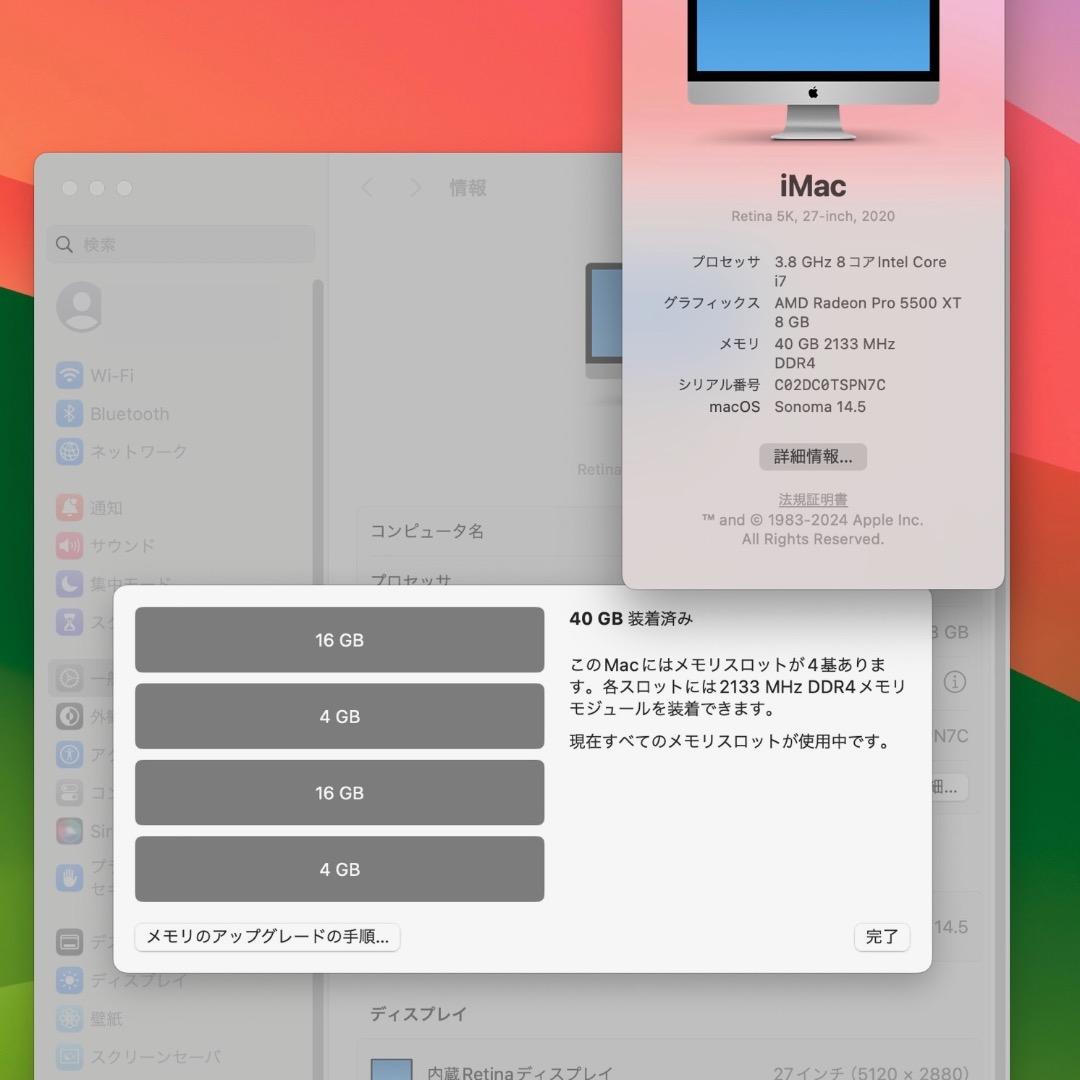Select the サウンド speaker icon
Viewport: 1080px width, 1080px height.
pos(68,545)
